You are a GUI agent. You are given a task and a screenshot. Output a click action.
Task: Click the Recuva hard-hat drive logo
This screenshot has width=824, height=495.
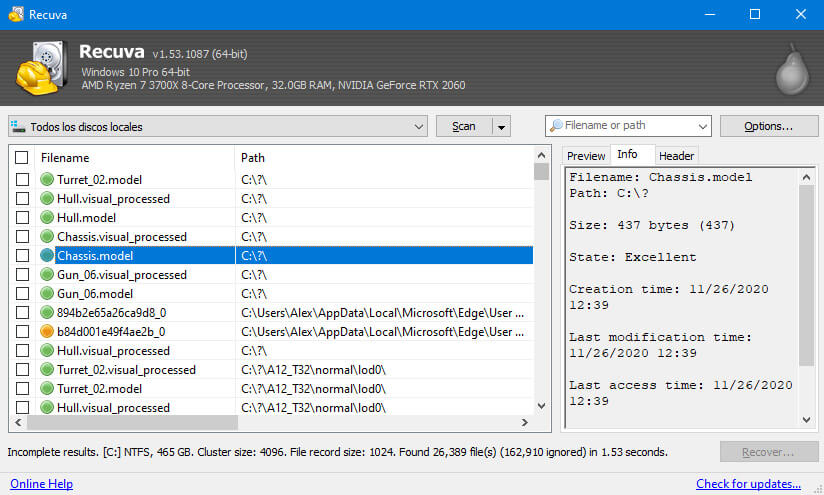42,68
